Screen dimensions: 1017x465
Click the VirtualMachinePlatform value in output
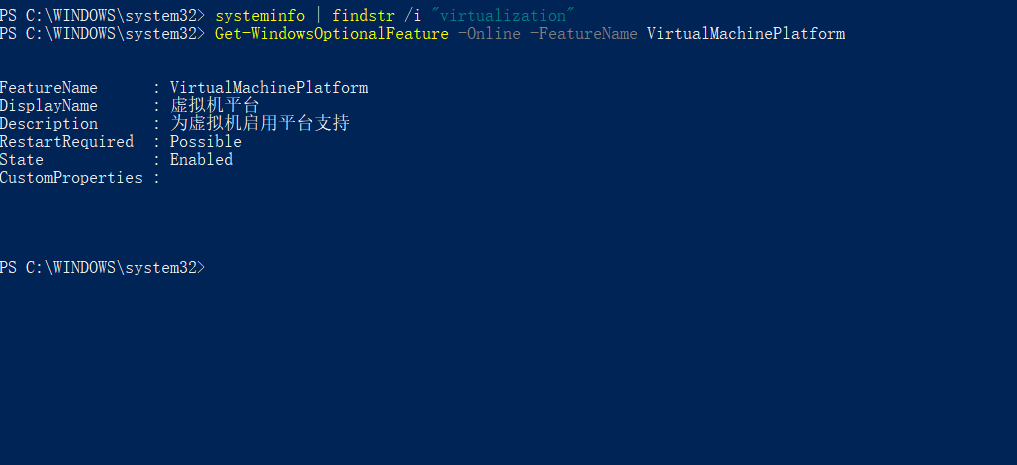pos(269,88)
